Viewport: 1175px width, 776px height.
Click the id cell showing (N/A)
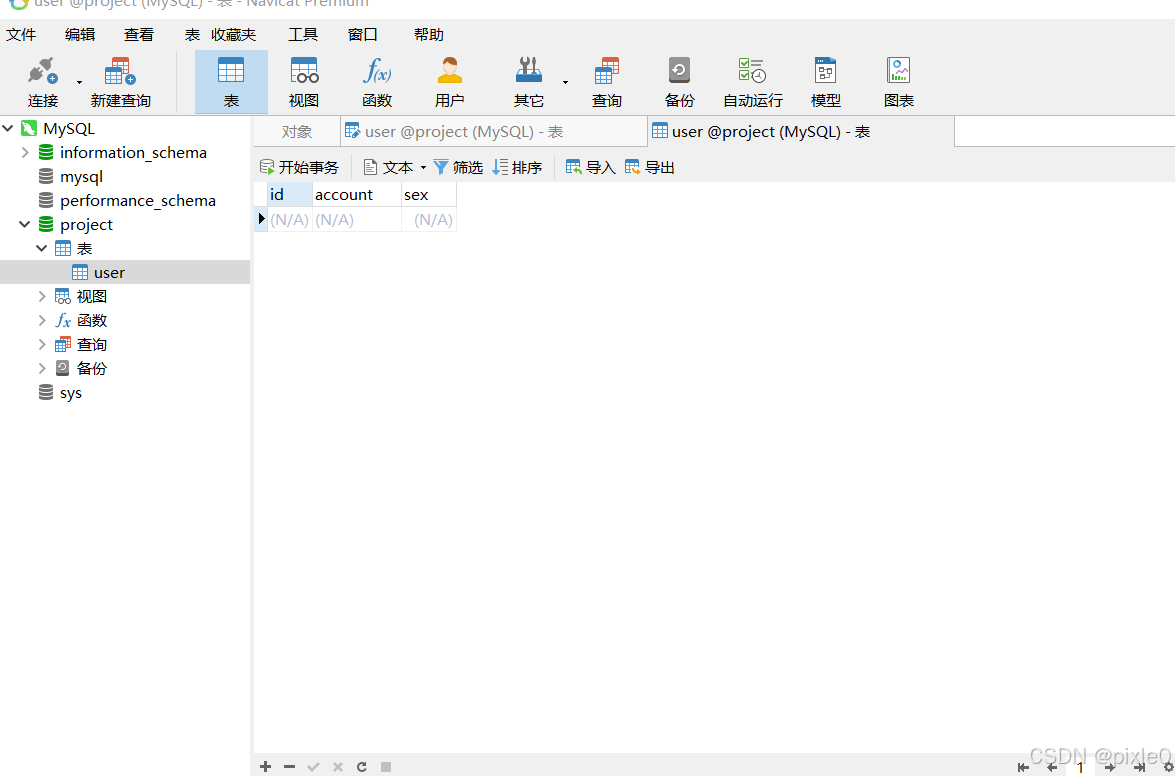tap(289, 219)
